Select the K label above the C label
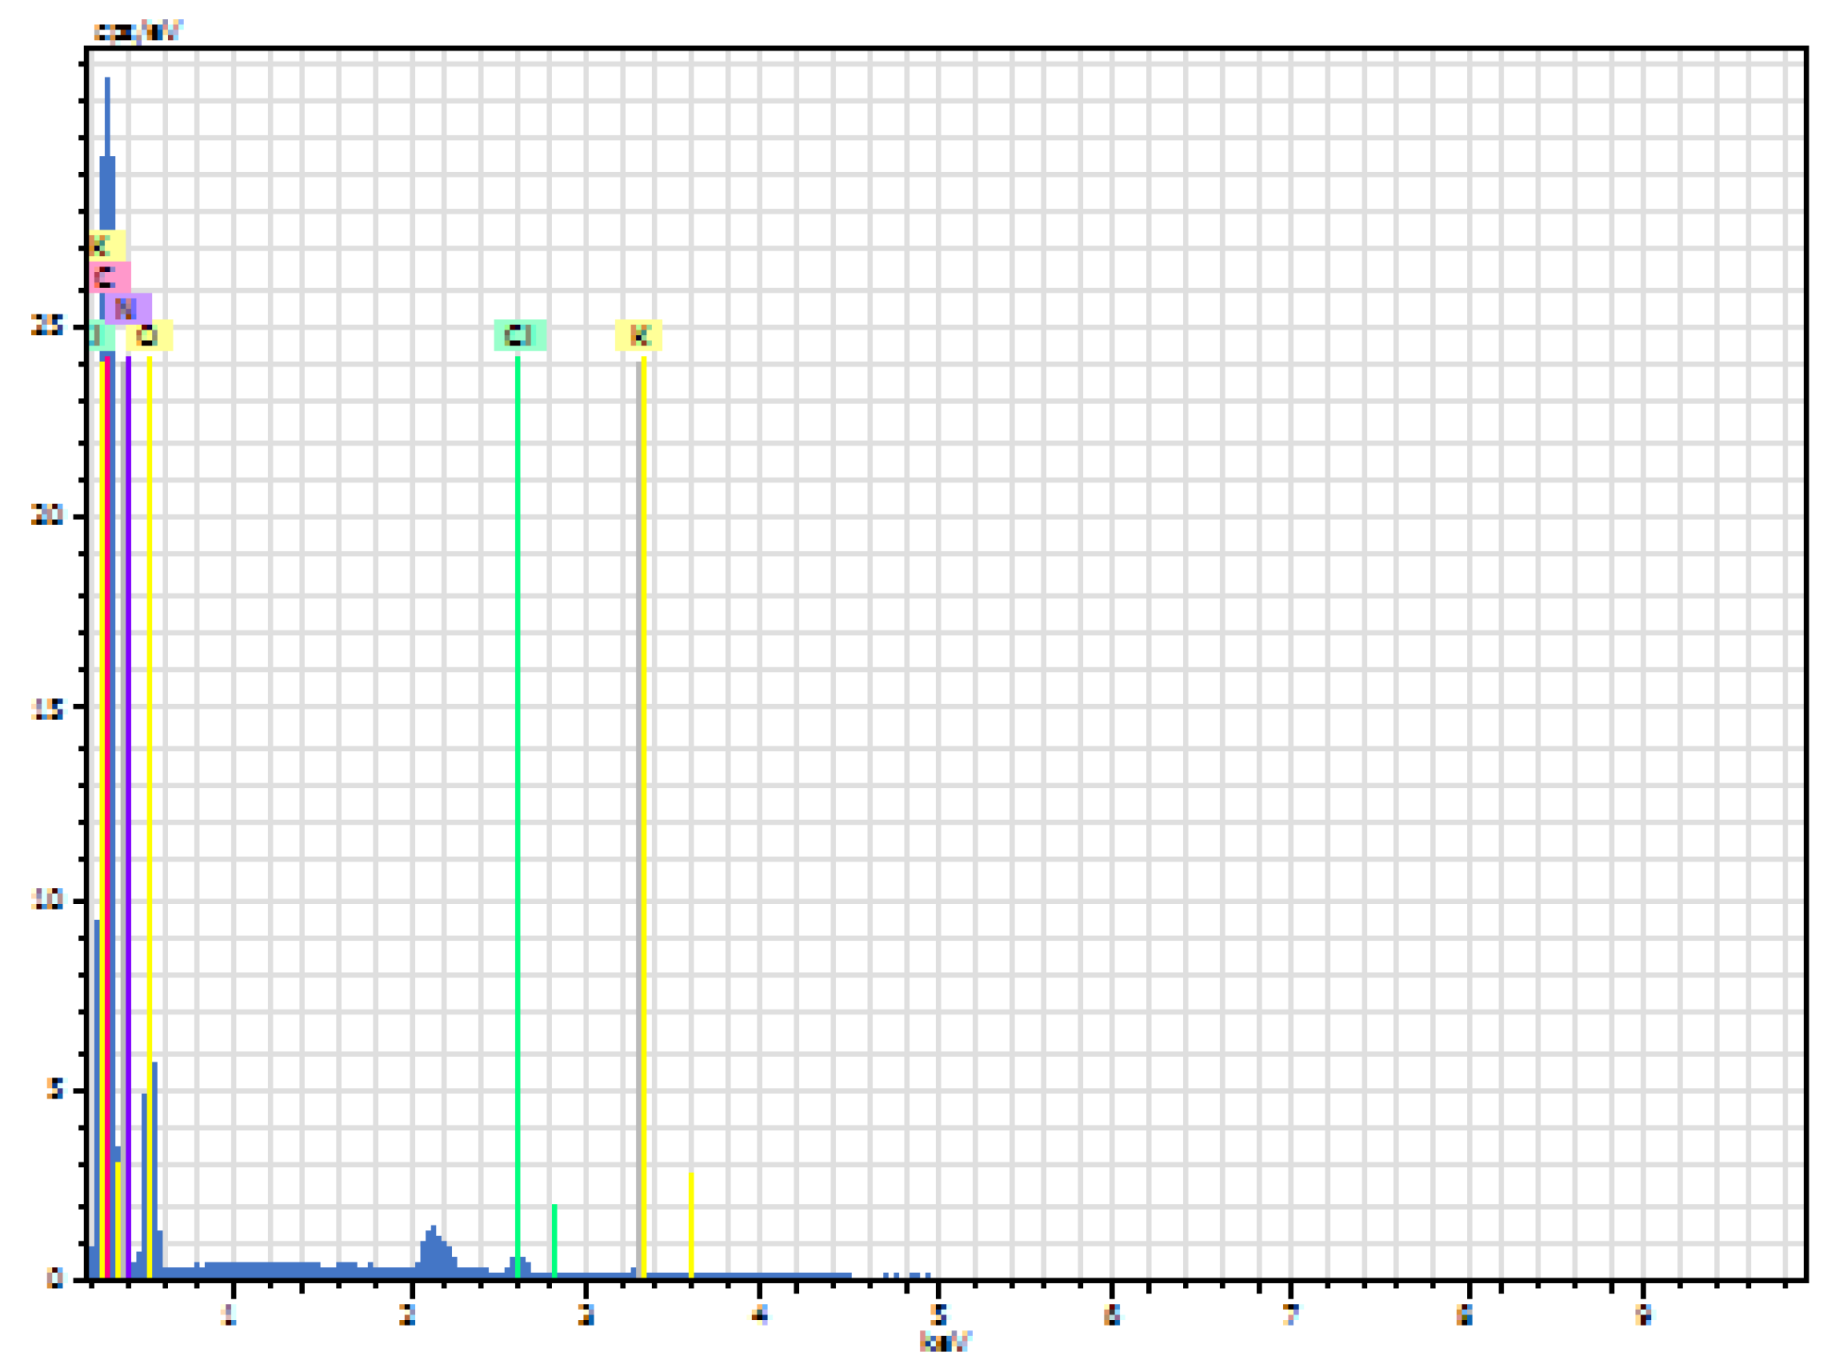Screen dimensions: 1843x1372 click(105, 246)
